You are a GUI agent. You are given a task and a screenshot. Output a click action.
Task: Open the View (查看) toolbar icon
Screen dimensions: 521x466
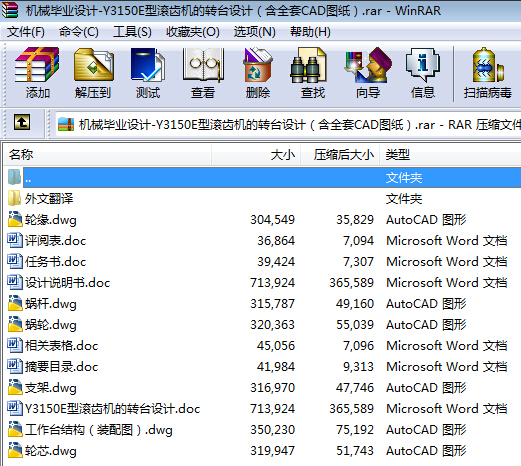203,65
